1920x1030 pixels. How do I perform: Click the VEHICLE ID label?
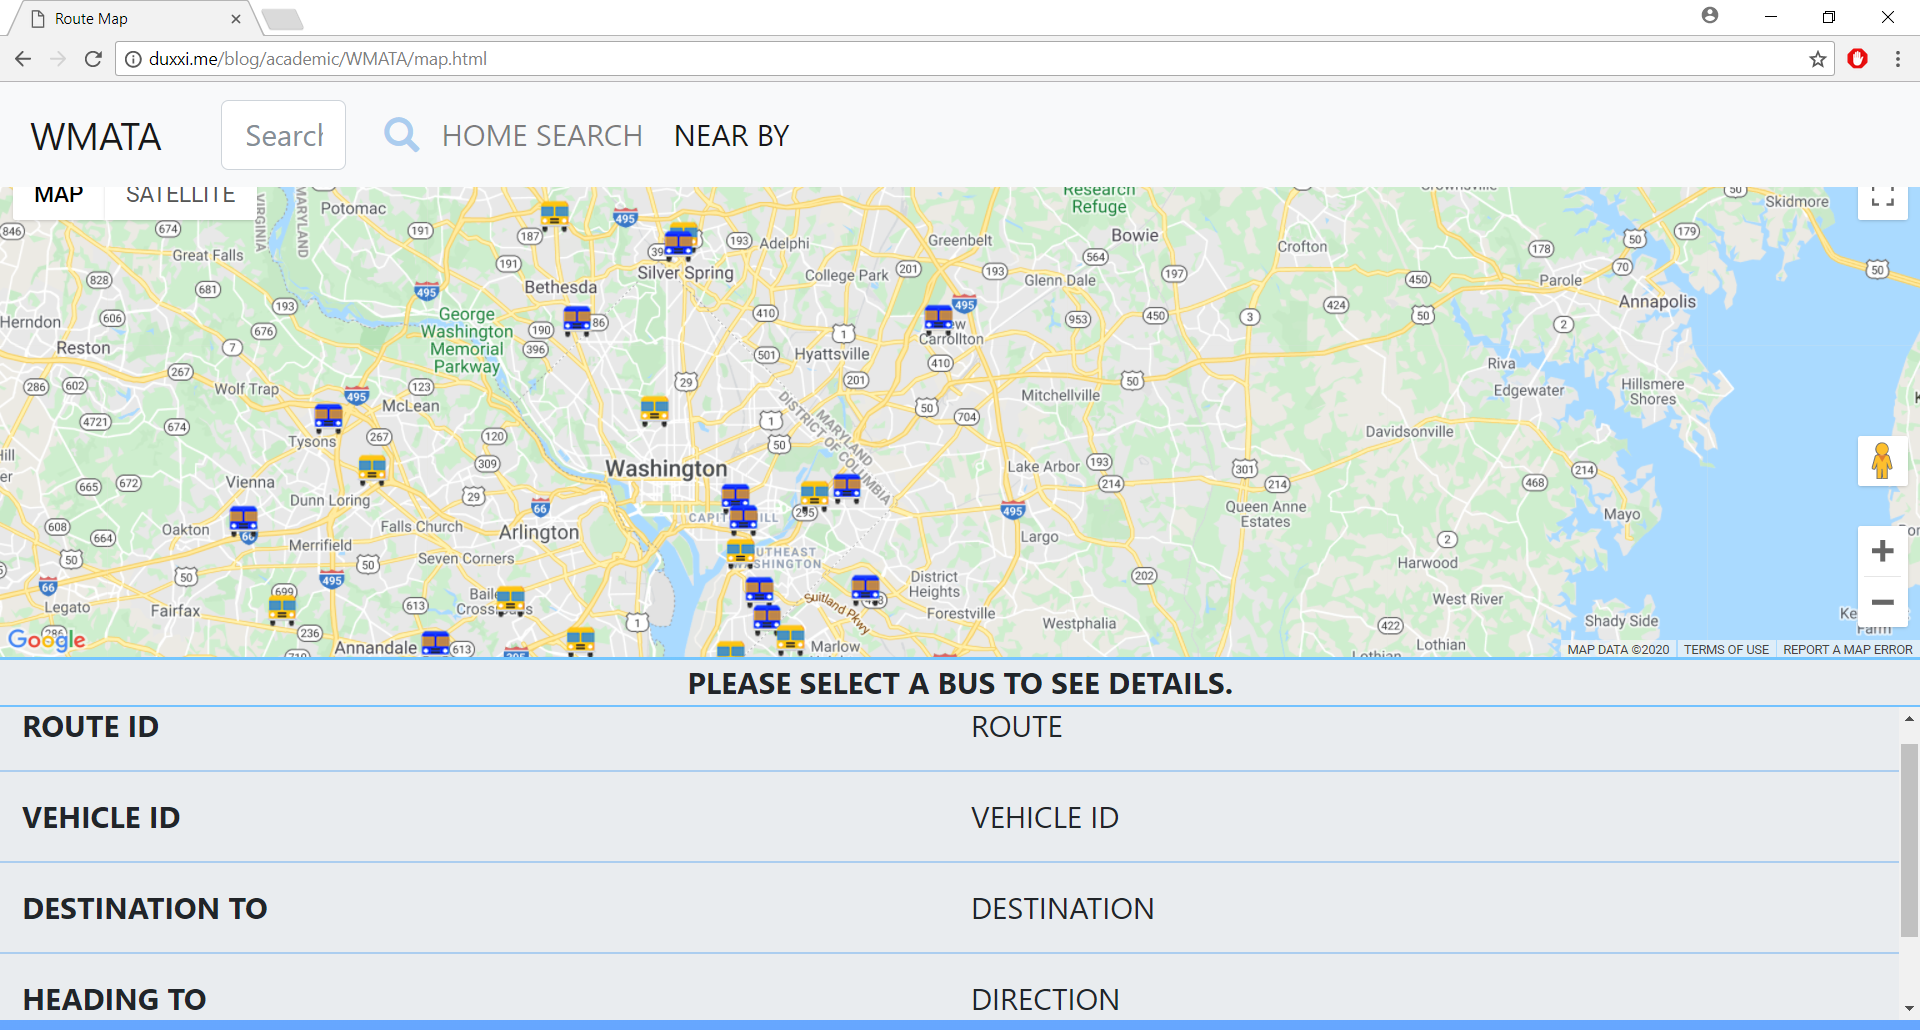click(x=101, y=818)
